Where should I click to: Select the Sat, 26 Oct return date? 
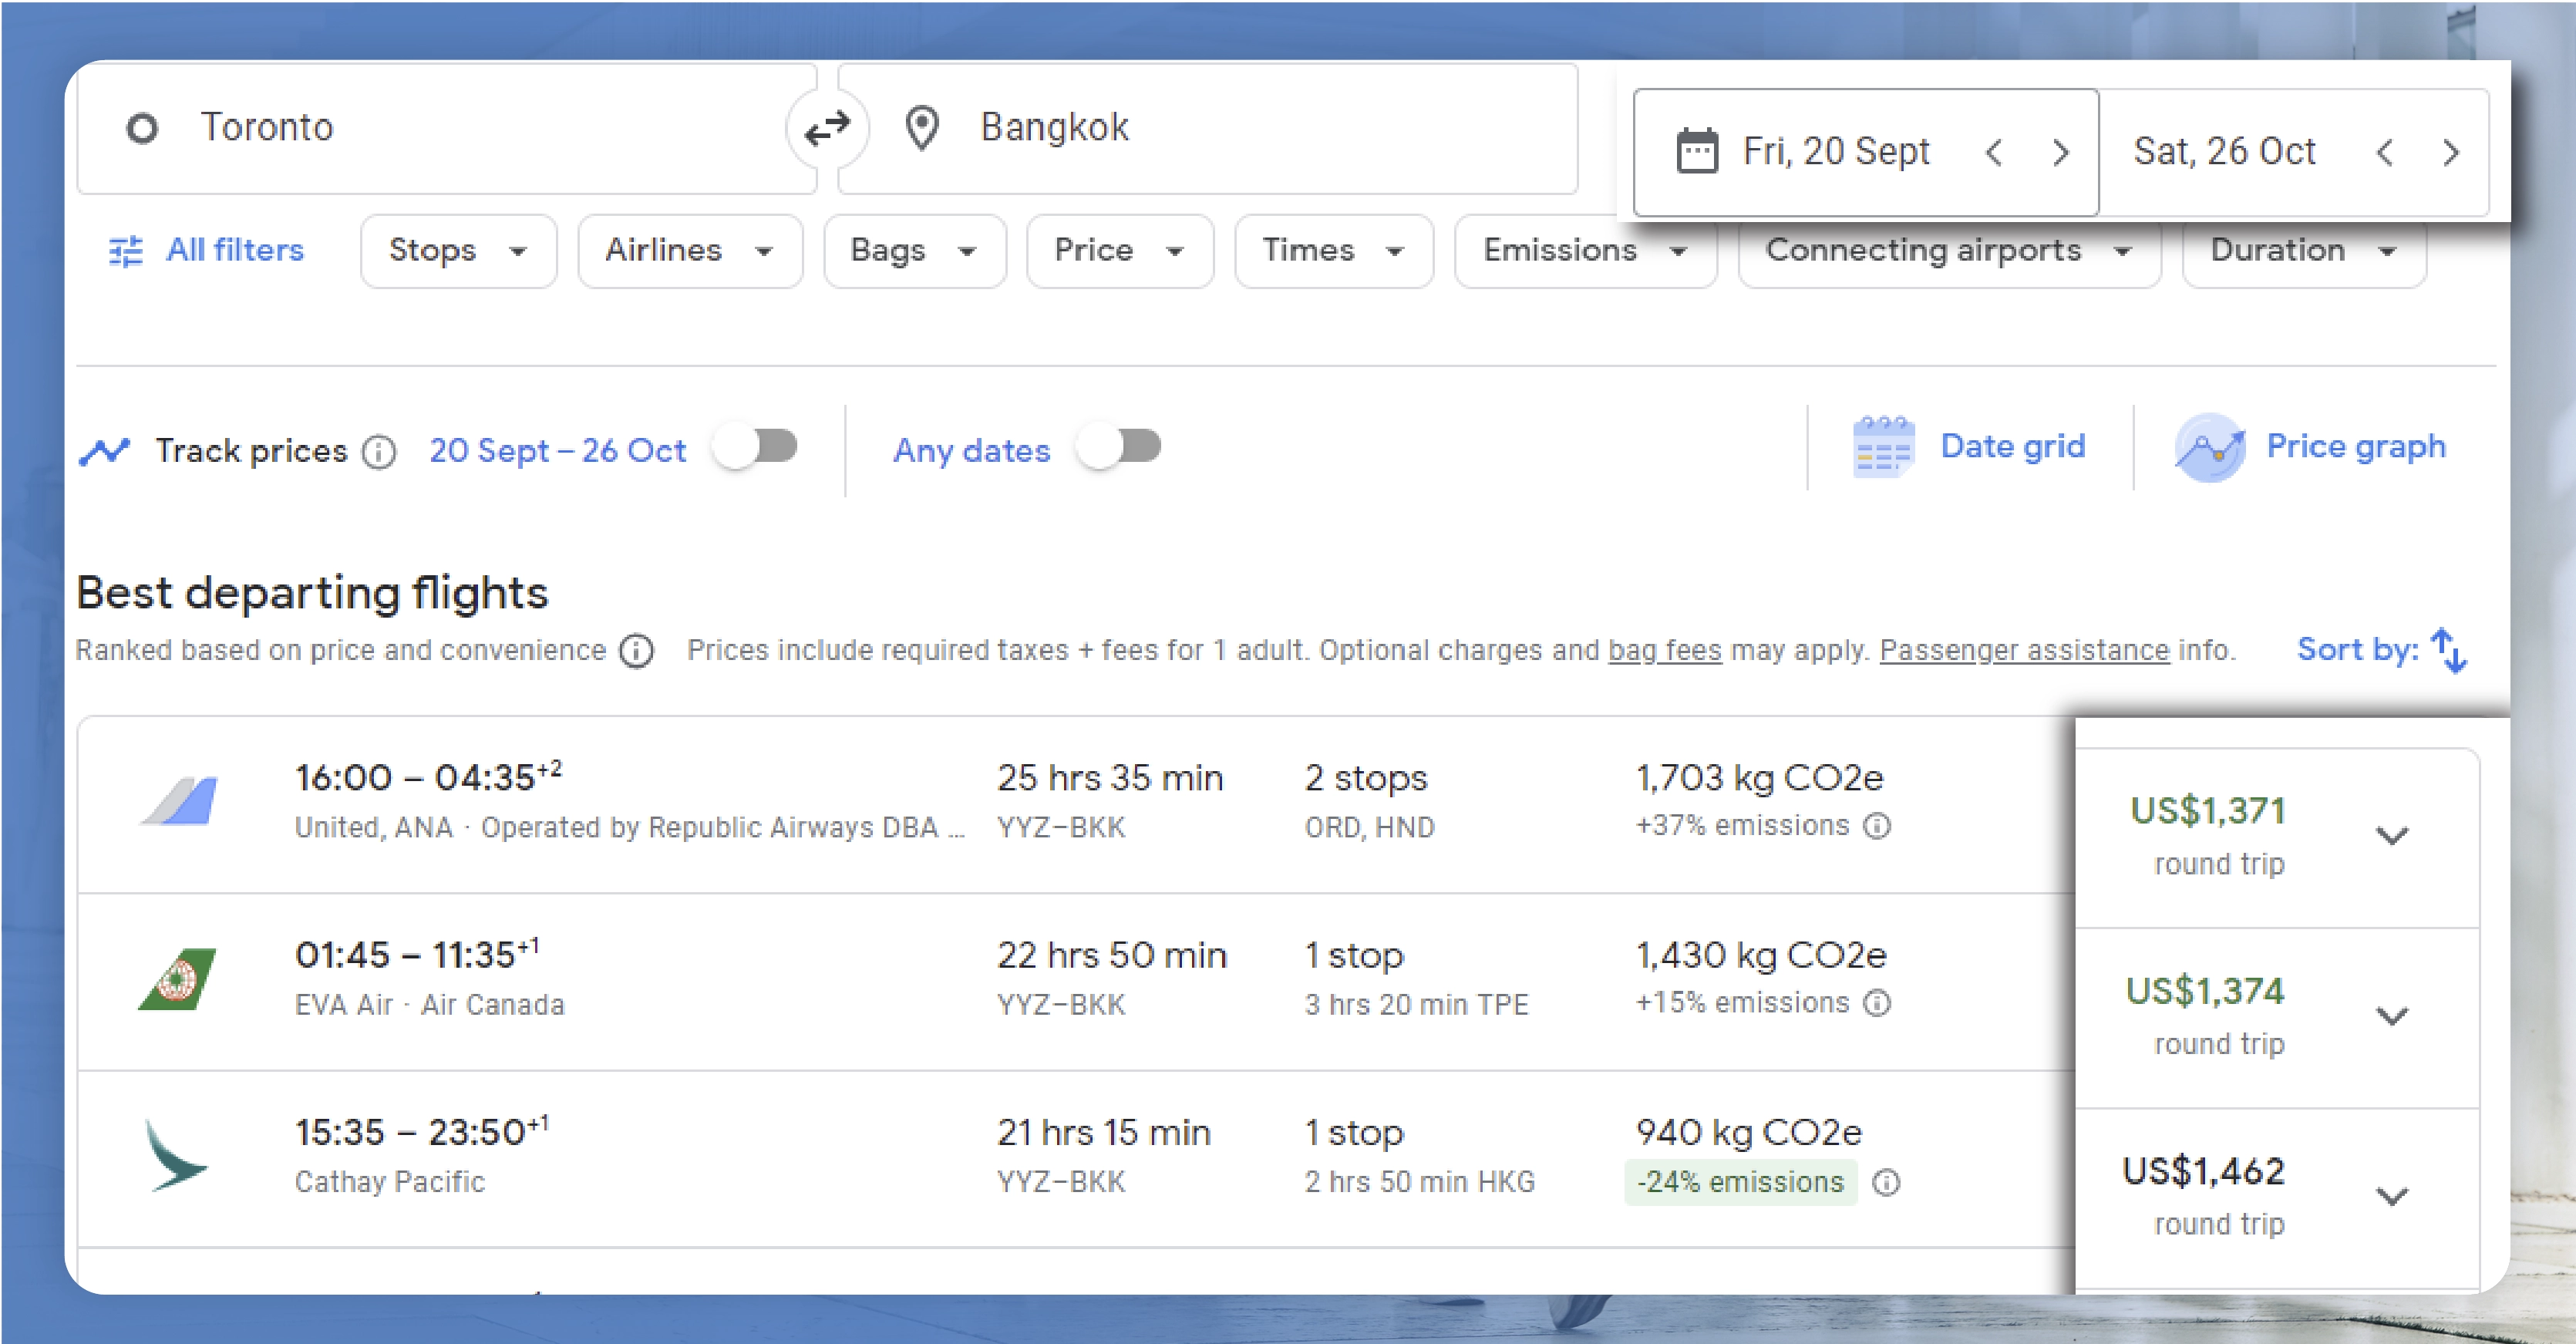2224,151
